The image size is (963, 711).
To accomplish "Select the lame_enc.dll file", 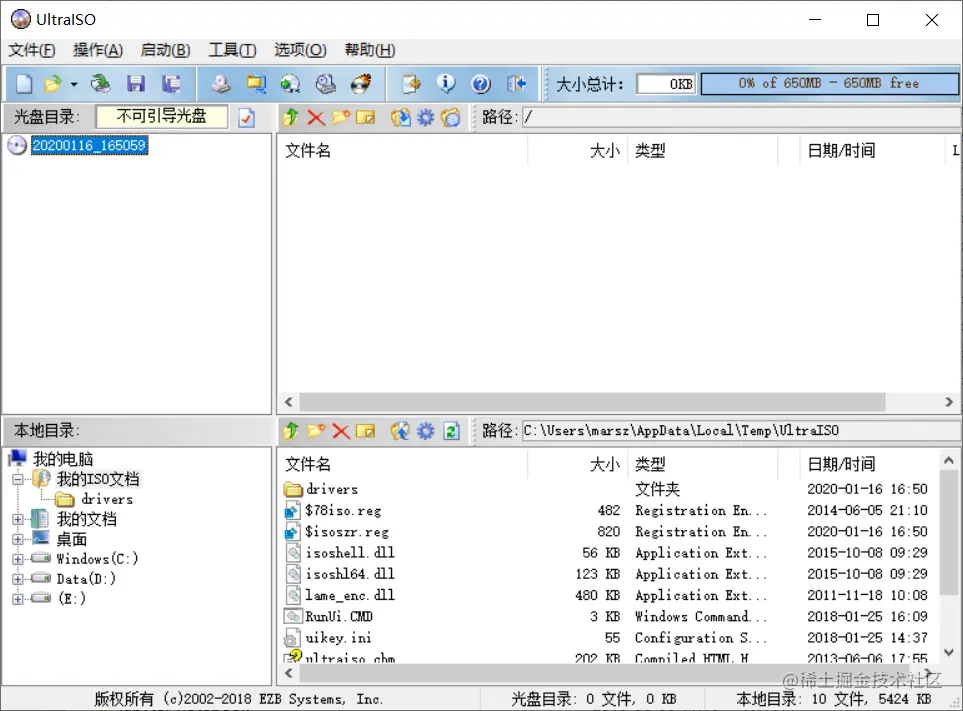I will pyautogui.click(x=350, y=595).
